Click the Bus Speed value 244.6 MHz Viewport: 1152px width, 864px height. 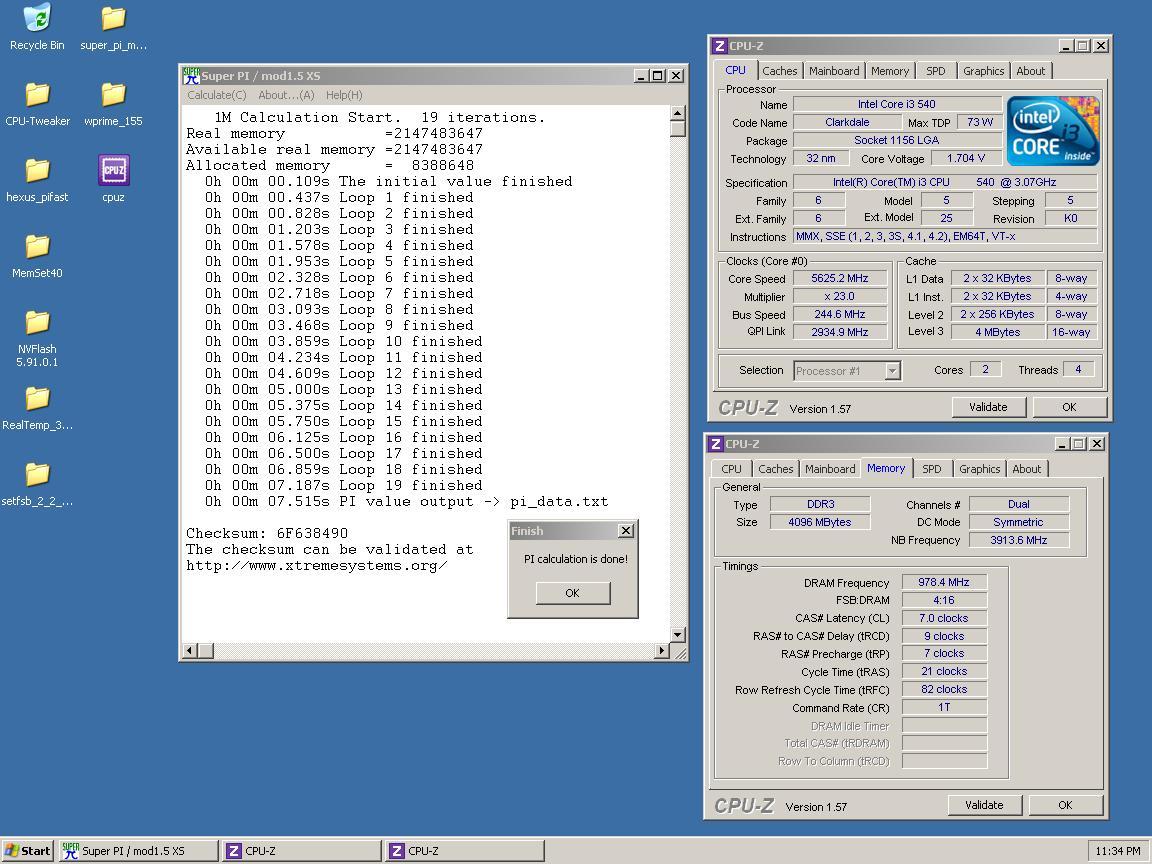[840, 314]
